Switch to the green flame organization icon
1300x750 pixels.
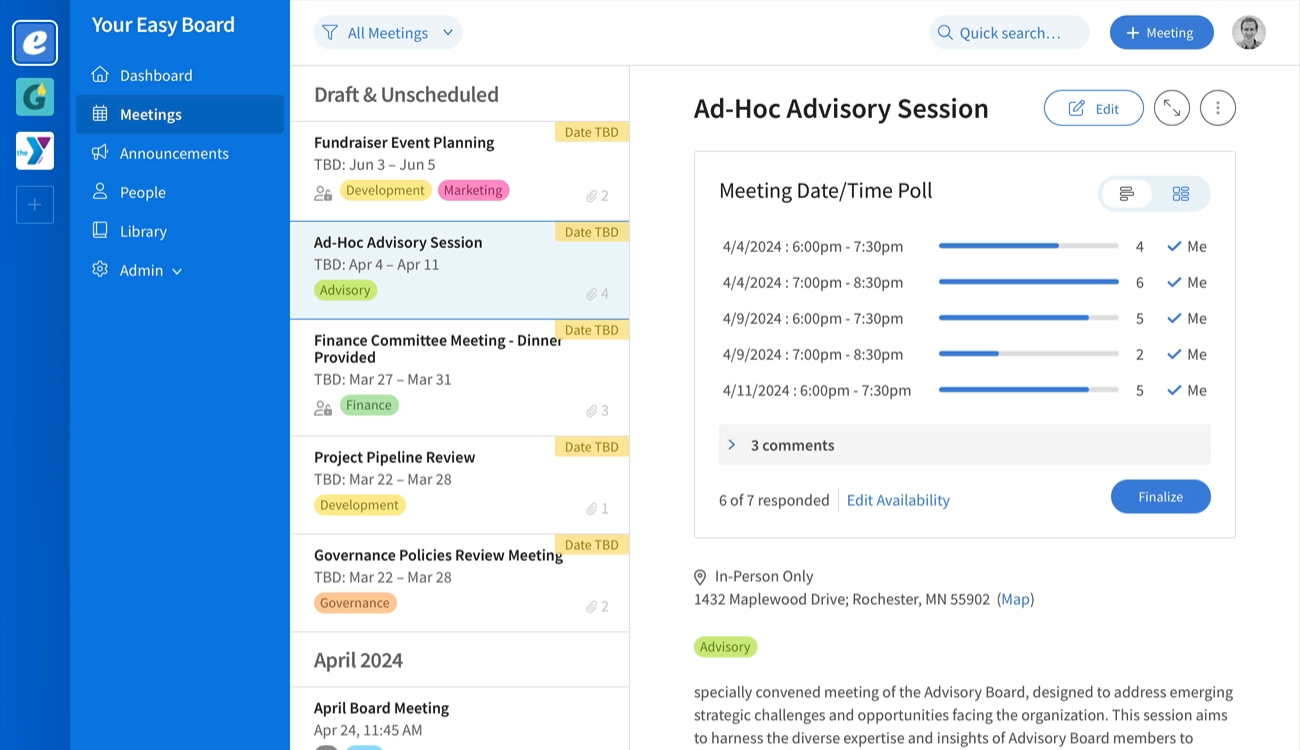[35, 97]
